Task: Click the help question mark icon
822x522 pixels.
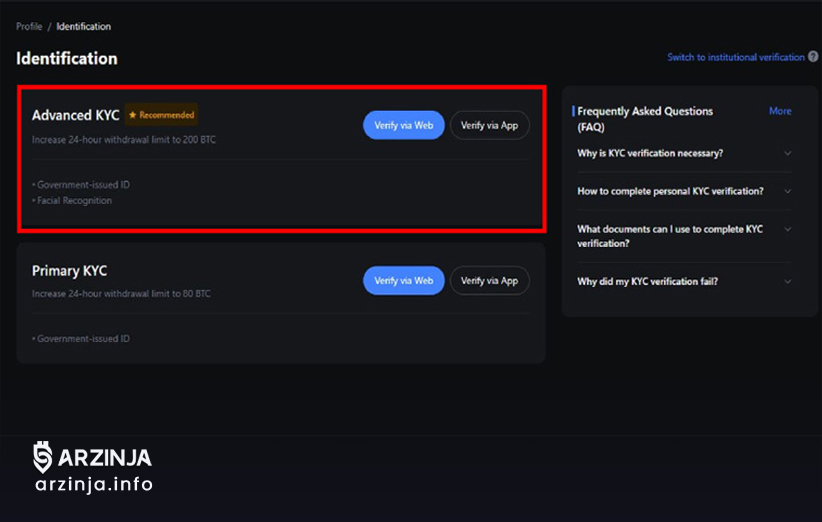Action: (x=813, y=57)
